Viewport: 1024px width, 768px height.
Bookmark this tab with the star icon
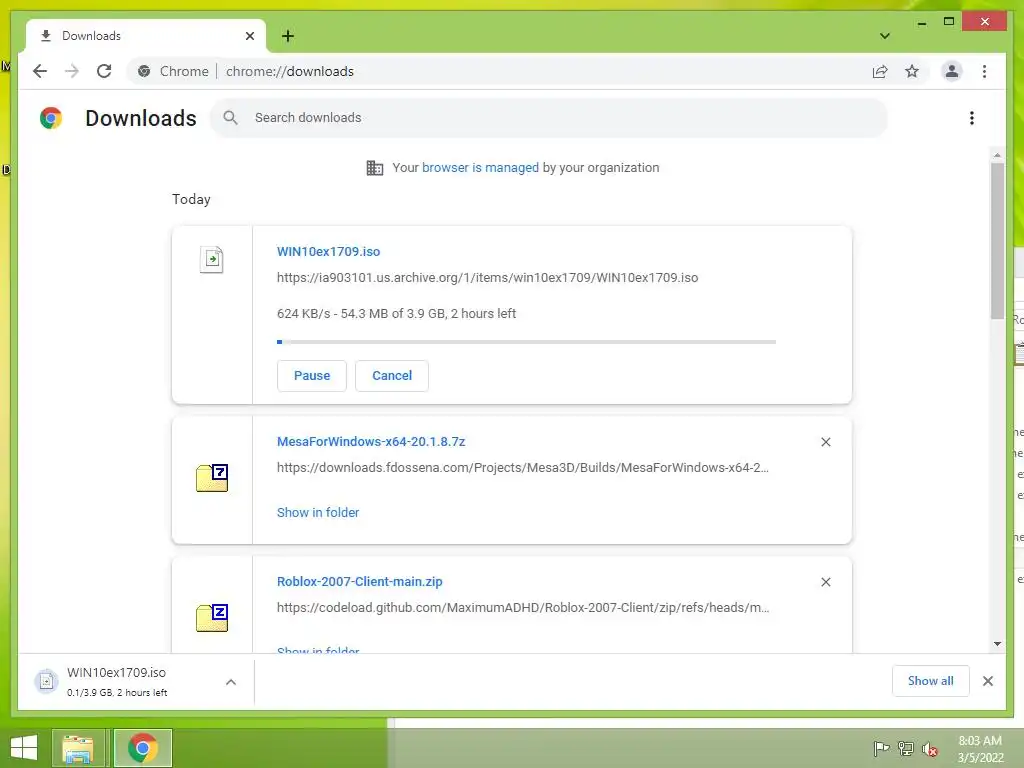coord(912,71)
